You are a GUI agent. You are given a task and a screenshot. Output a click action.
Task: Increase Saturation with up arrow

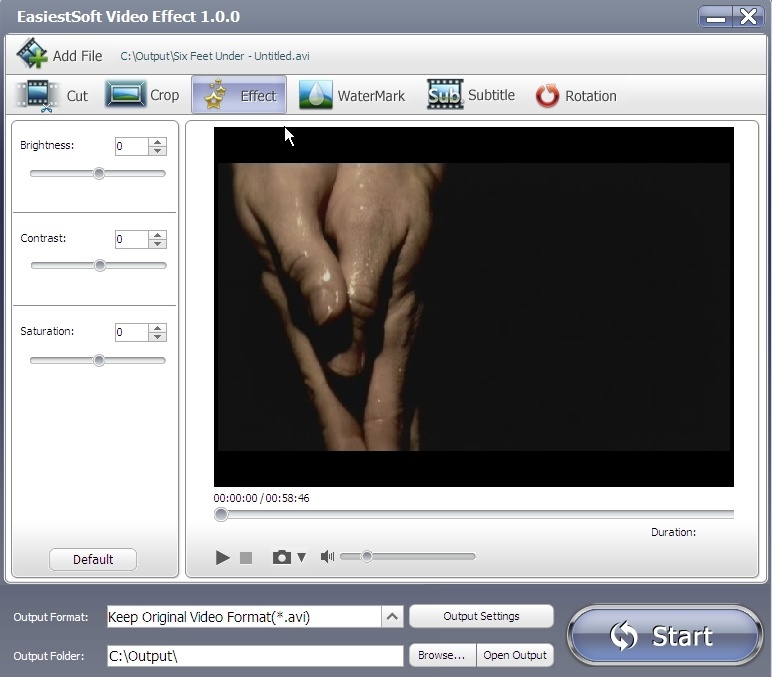point(158,328)
